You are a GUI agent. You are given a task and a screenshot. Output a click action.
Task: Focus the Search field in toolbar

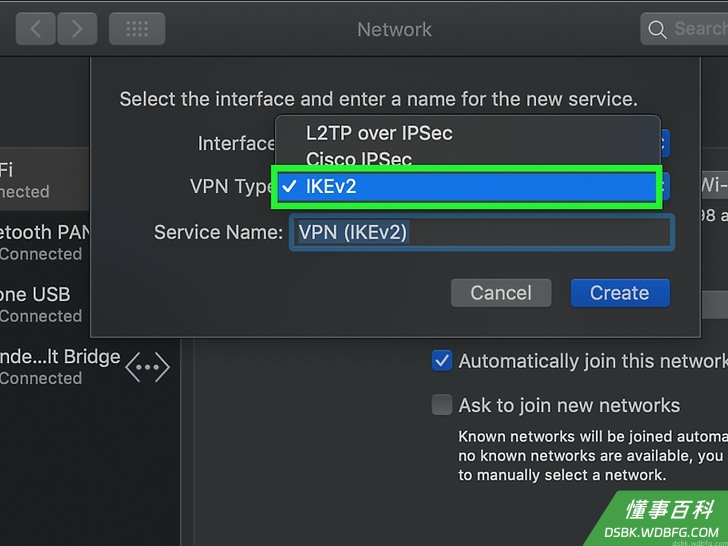tap(684, 29)
